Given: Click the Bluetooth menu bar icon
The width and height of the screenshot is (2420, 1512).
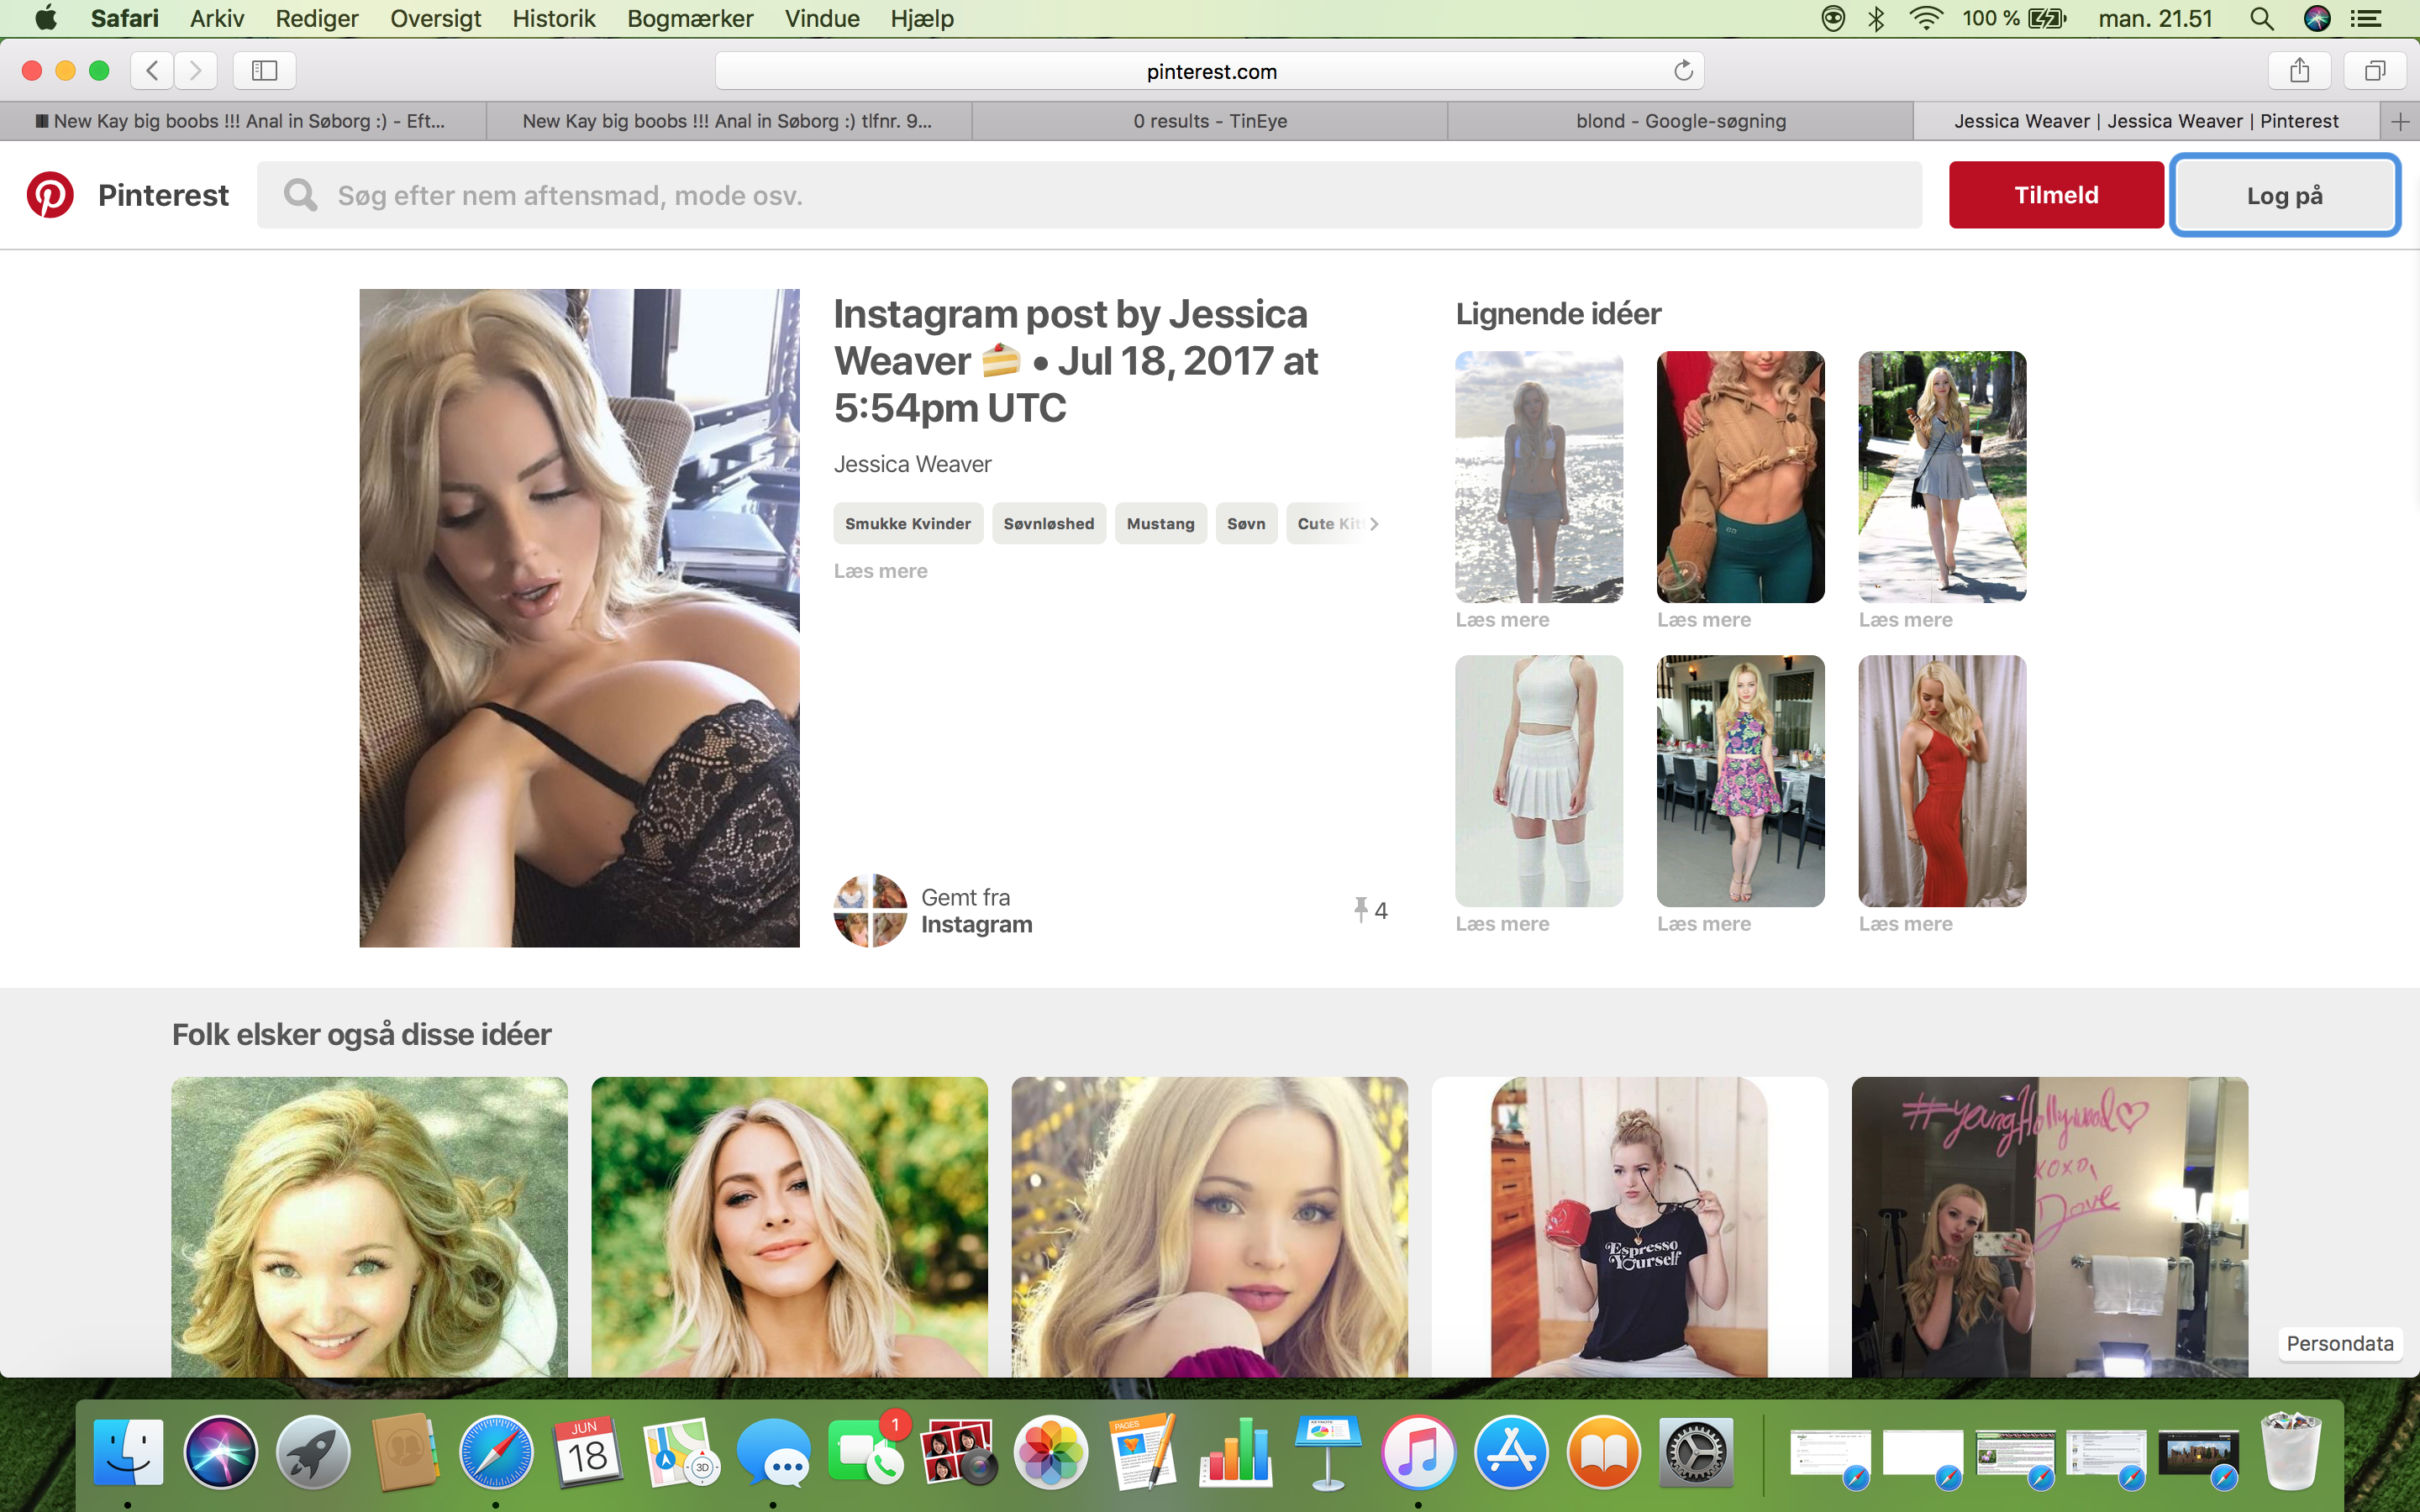Looking at the screenshot, I should pos(1877,18).
